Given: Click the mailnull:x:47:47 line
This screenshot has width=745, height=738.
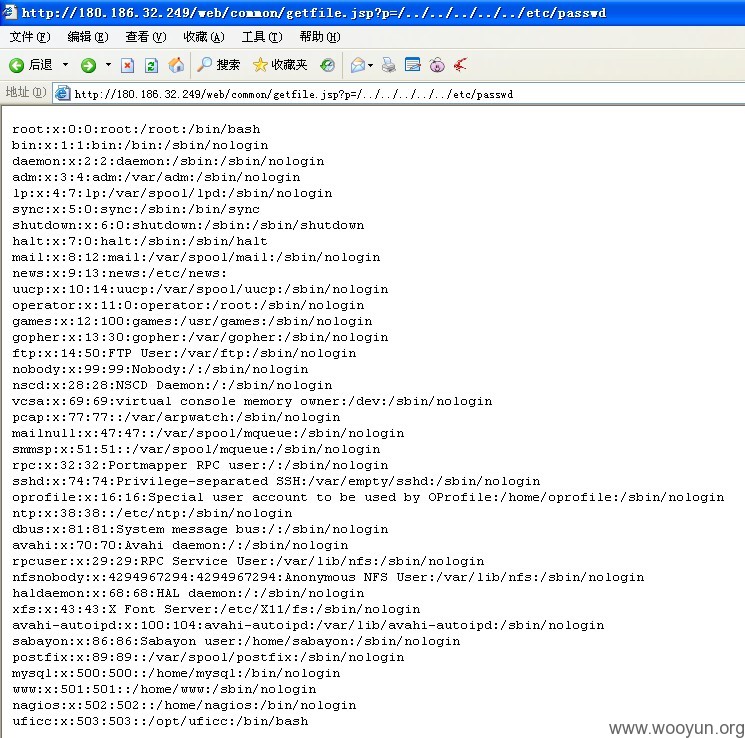Looking at the screenshot, I should tap(208, 433).
